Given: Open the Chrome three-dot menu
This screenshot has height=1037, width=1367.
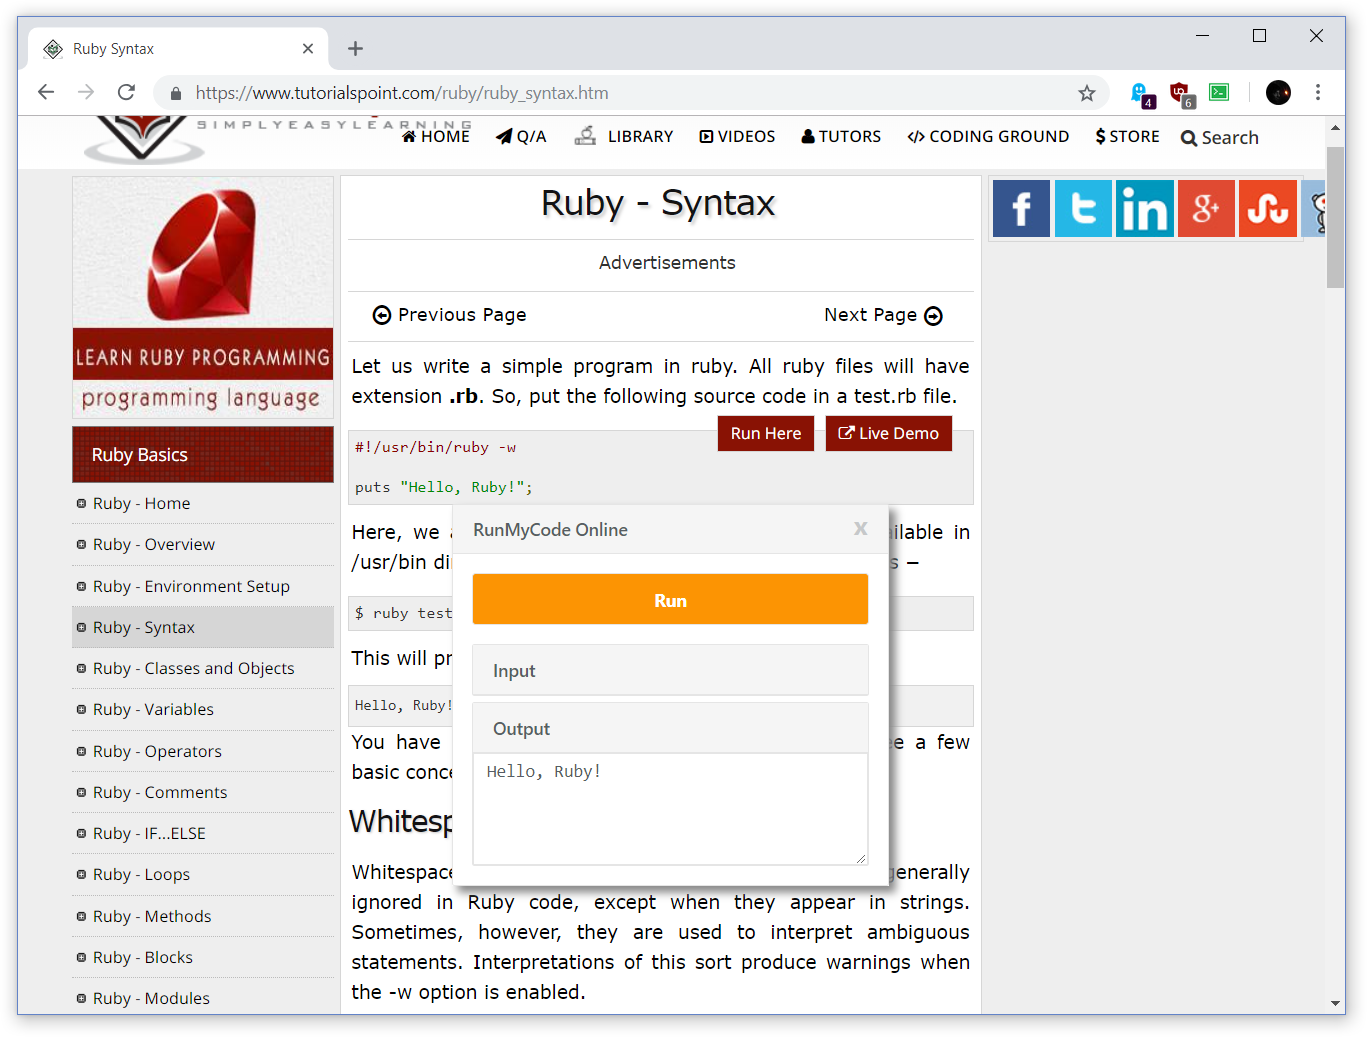Looking at the screenshot, I should pos(1318,92).
